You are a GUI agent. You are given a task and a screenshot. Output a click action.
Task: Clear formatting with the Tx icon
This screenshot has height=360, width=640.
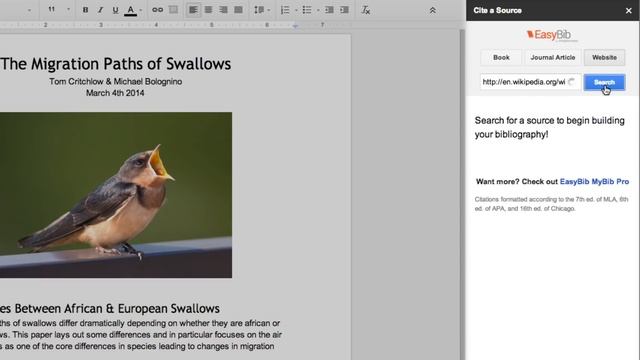(x=366, y=10)
